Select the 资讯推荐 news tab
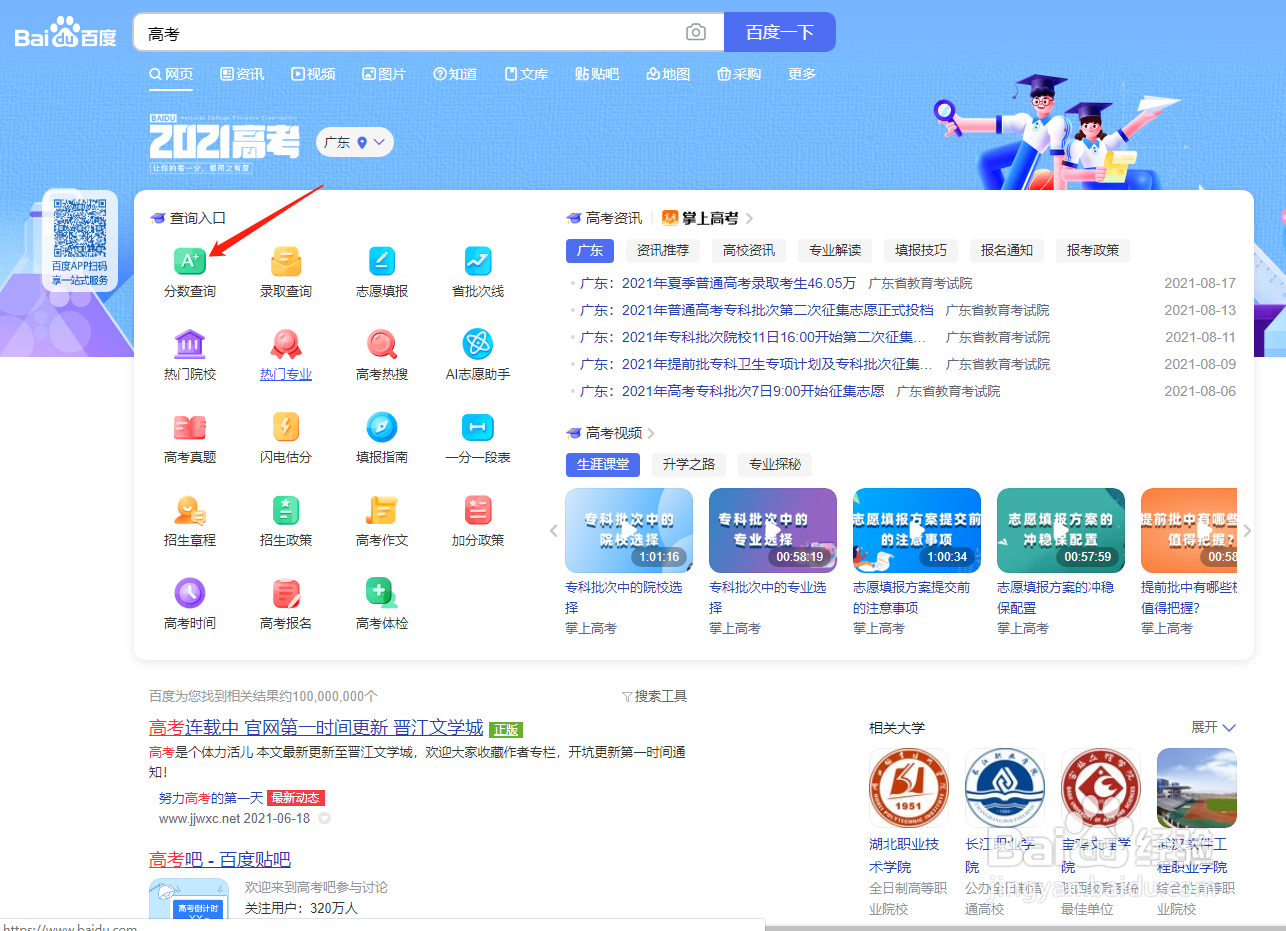 [663, 250]
